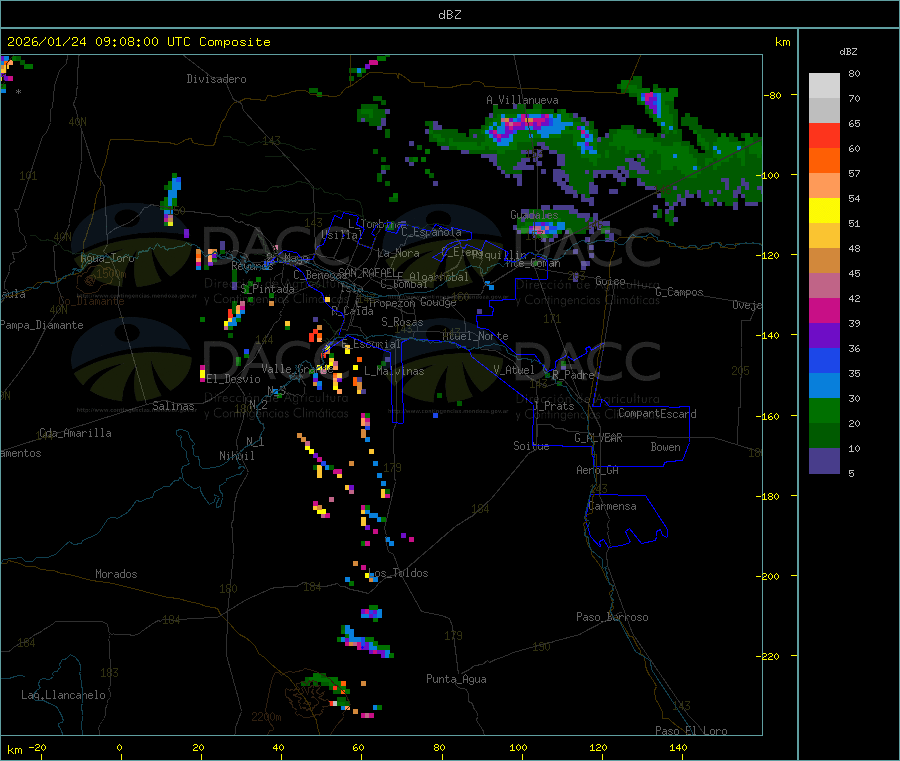Click the 2026/01/24 09:08:00 UTC Composite timestamp
This screenshot has height=761, width=900.
coord(138,42)
